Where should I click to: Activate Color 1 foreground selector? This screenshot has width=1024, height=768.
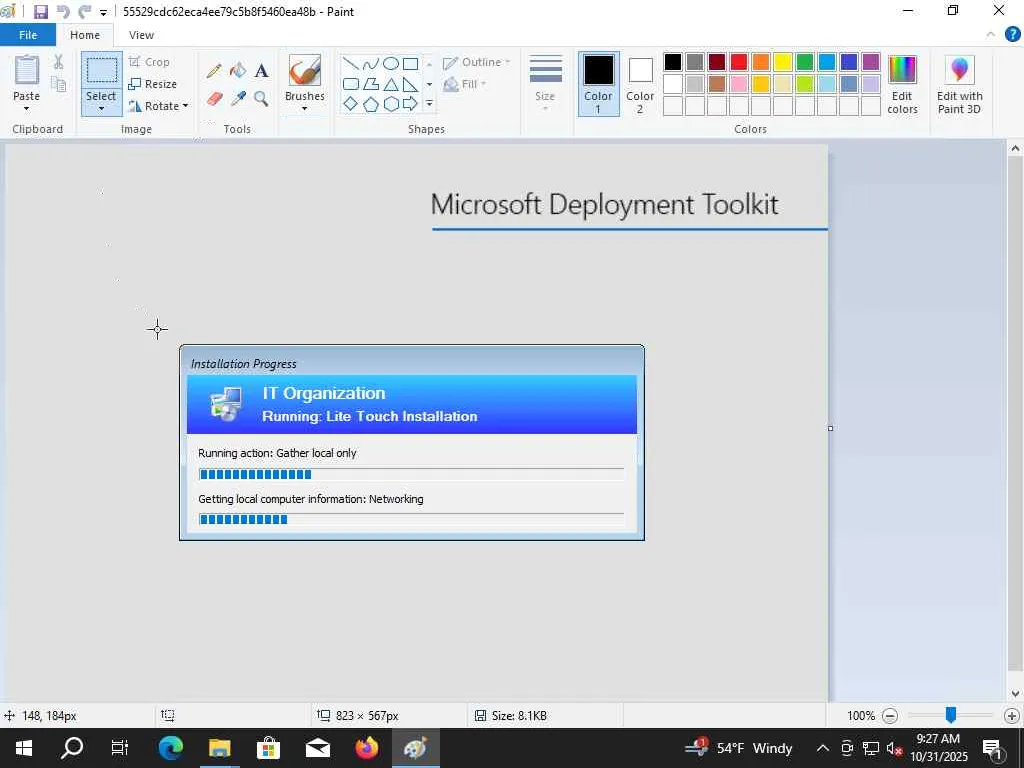tap(598, 85)
